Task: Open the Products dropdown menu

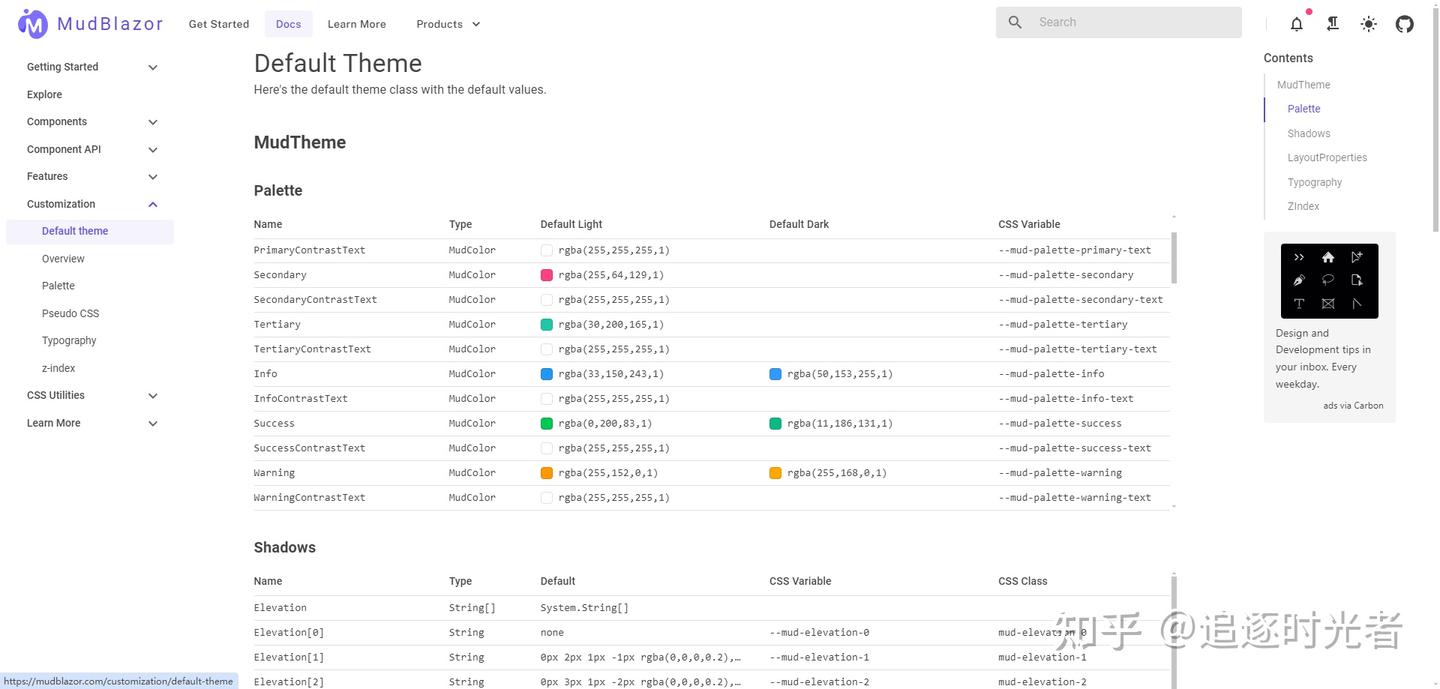Action: point(448,24)
